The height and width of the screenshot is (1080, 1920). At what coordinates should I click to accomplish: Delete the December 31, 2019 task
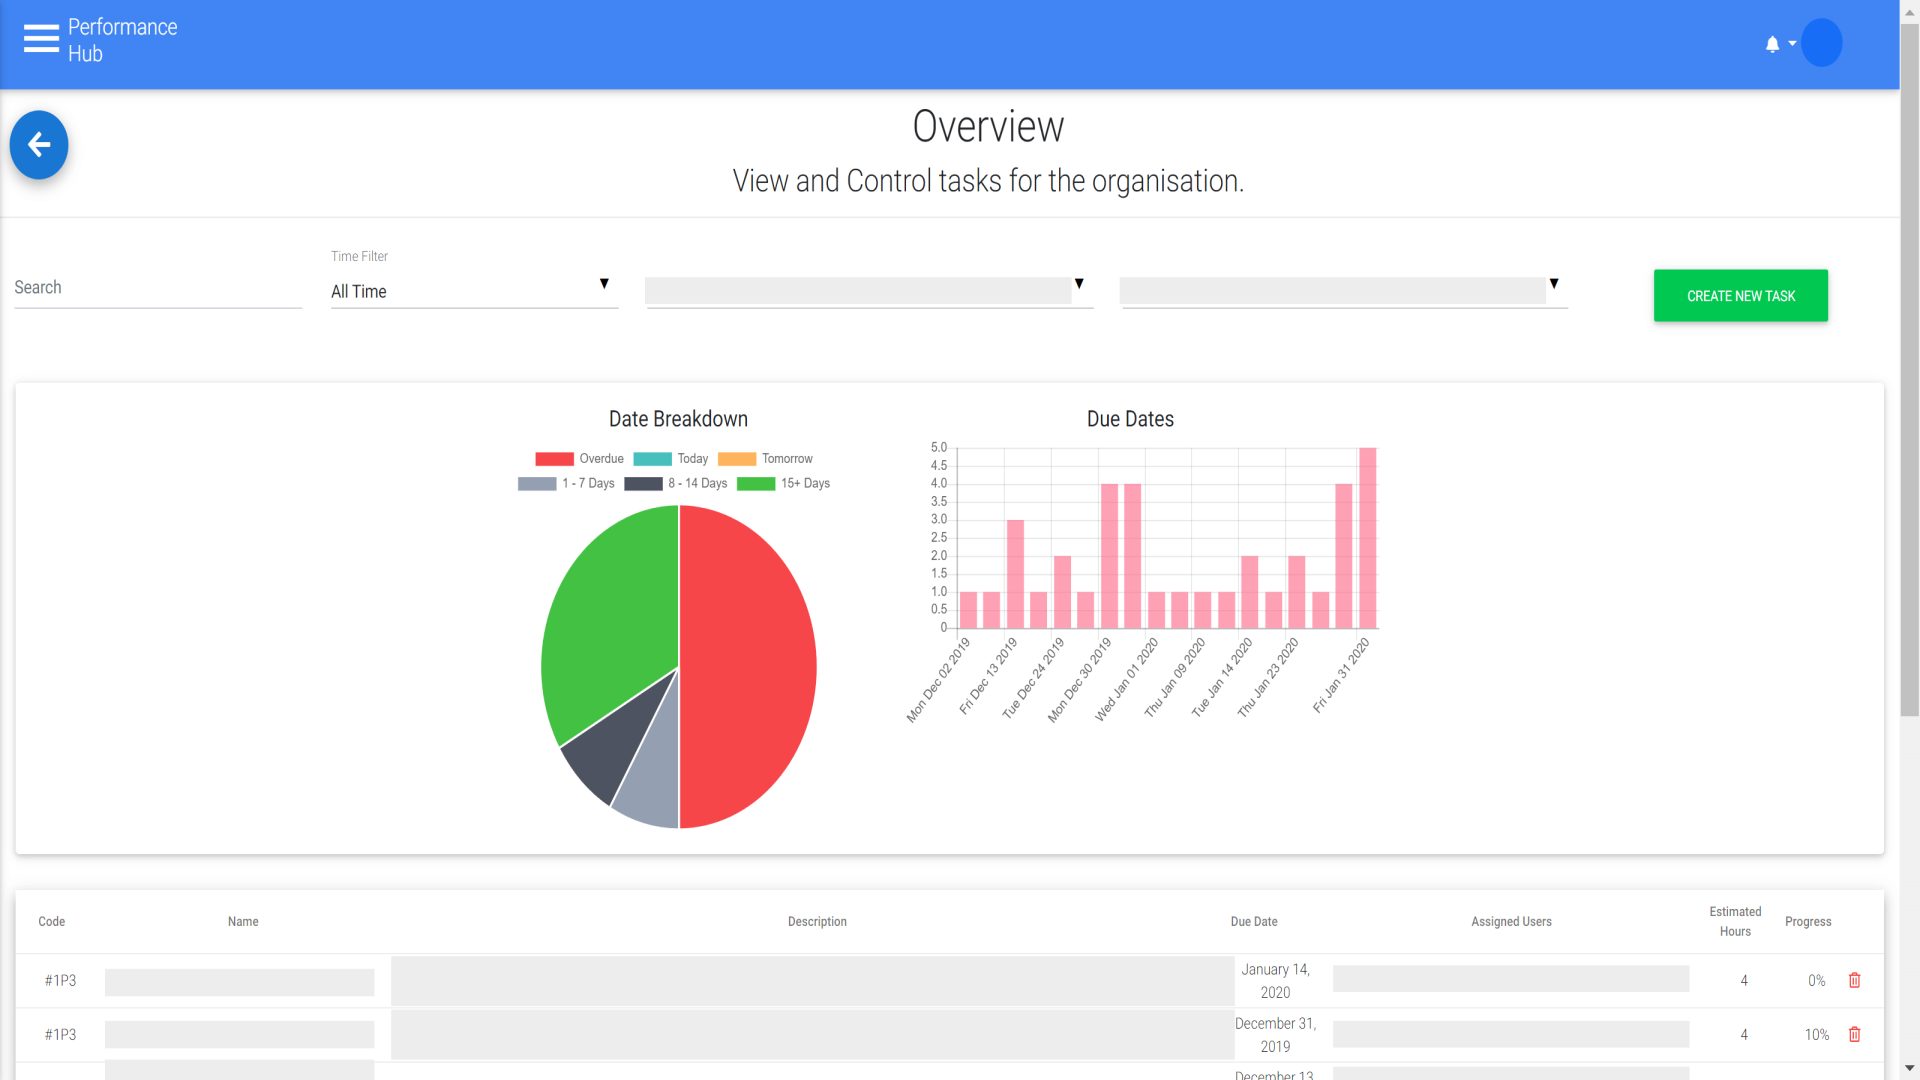point(1854,1035)
